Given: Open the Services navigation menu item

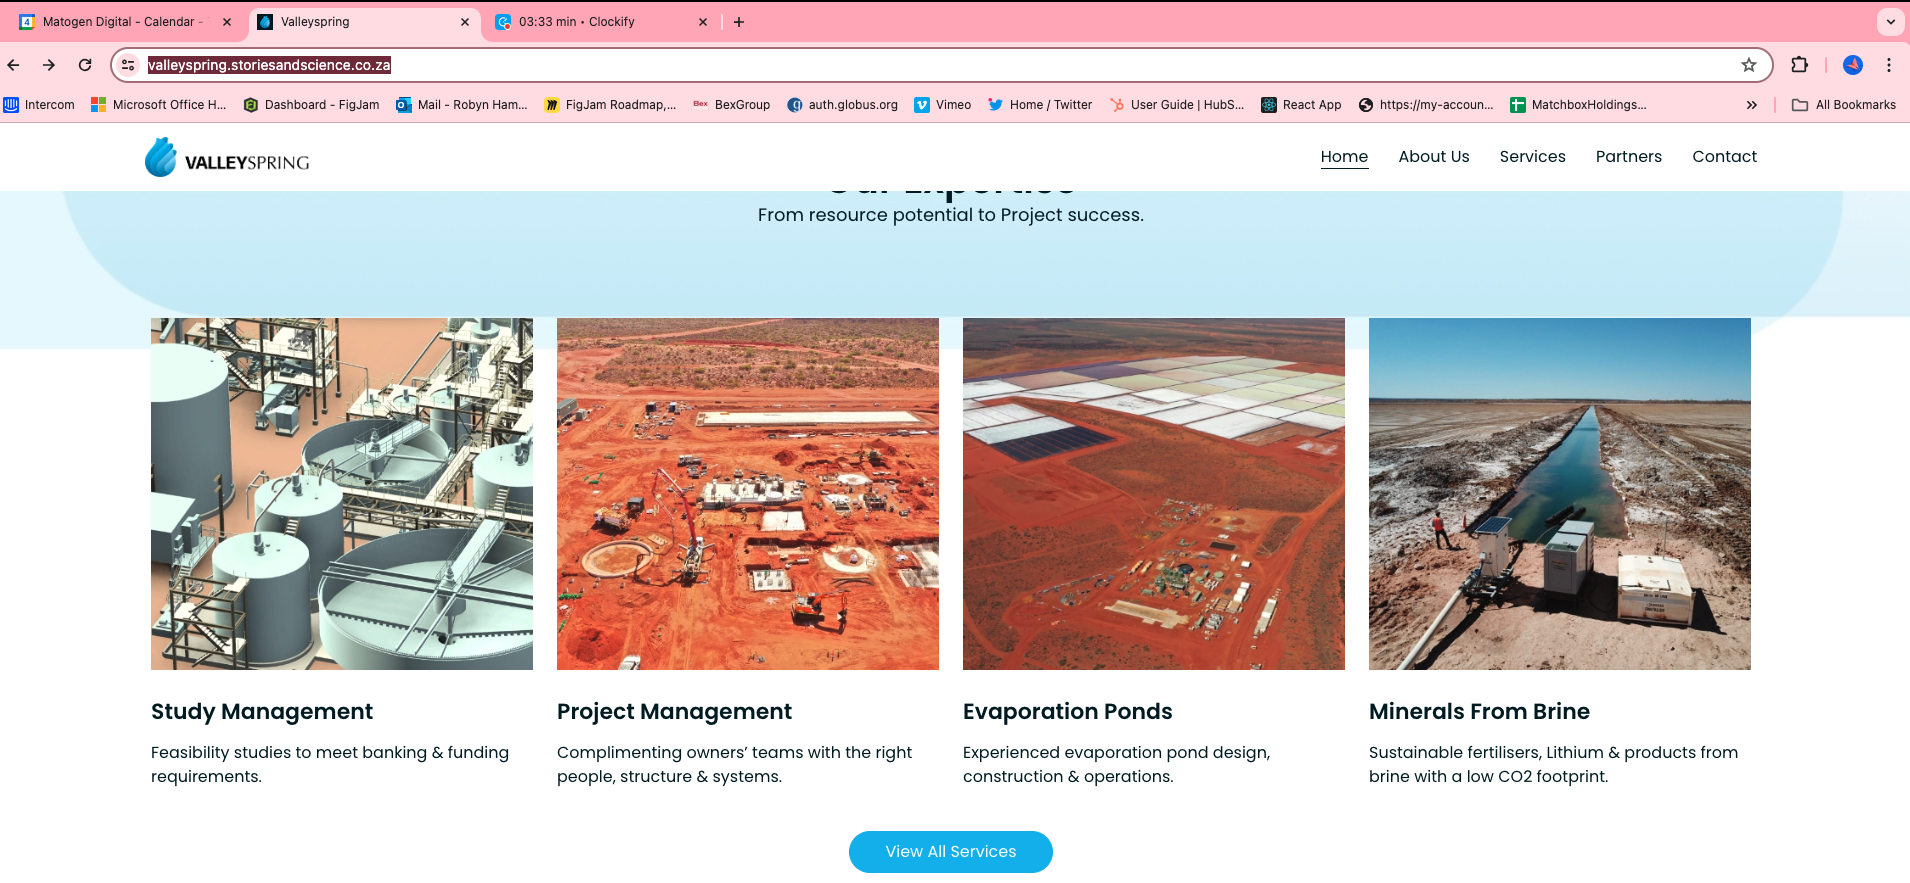Looking at the screenshot, I should [1532, 157].
